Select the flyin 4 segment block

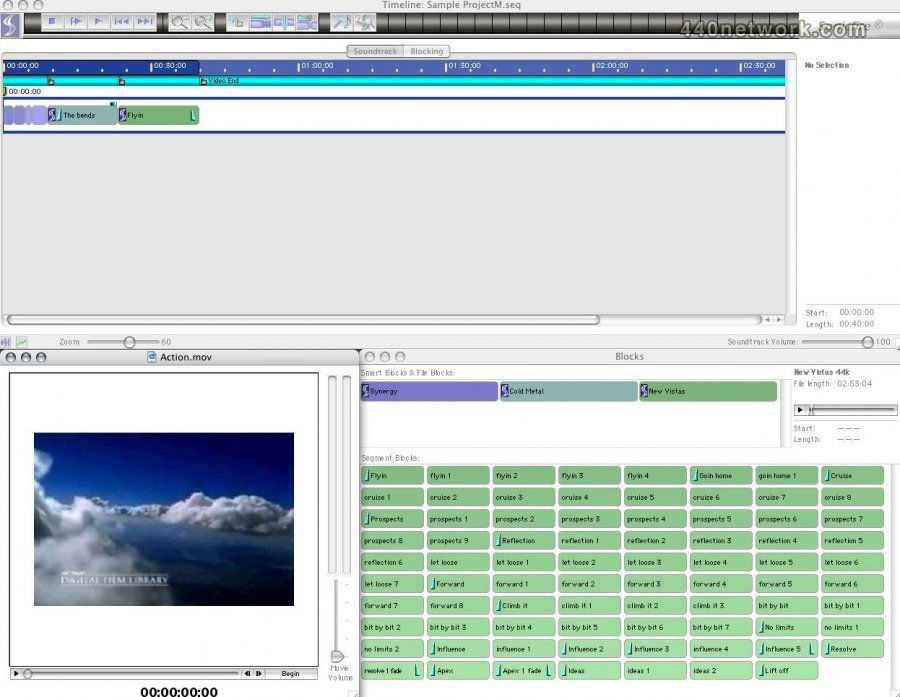(x=655, y=475)
